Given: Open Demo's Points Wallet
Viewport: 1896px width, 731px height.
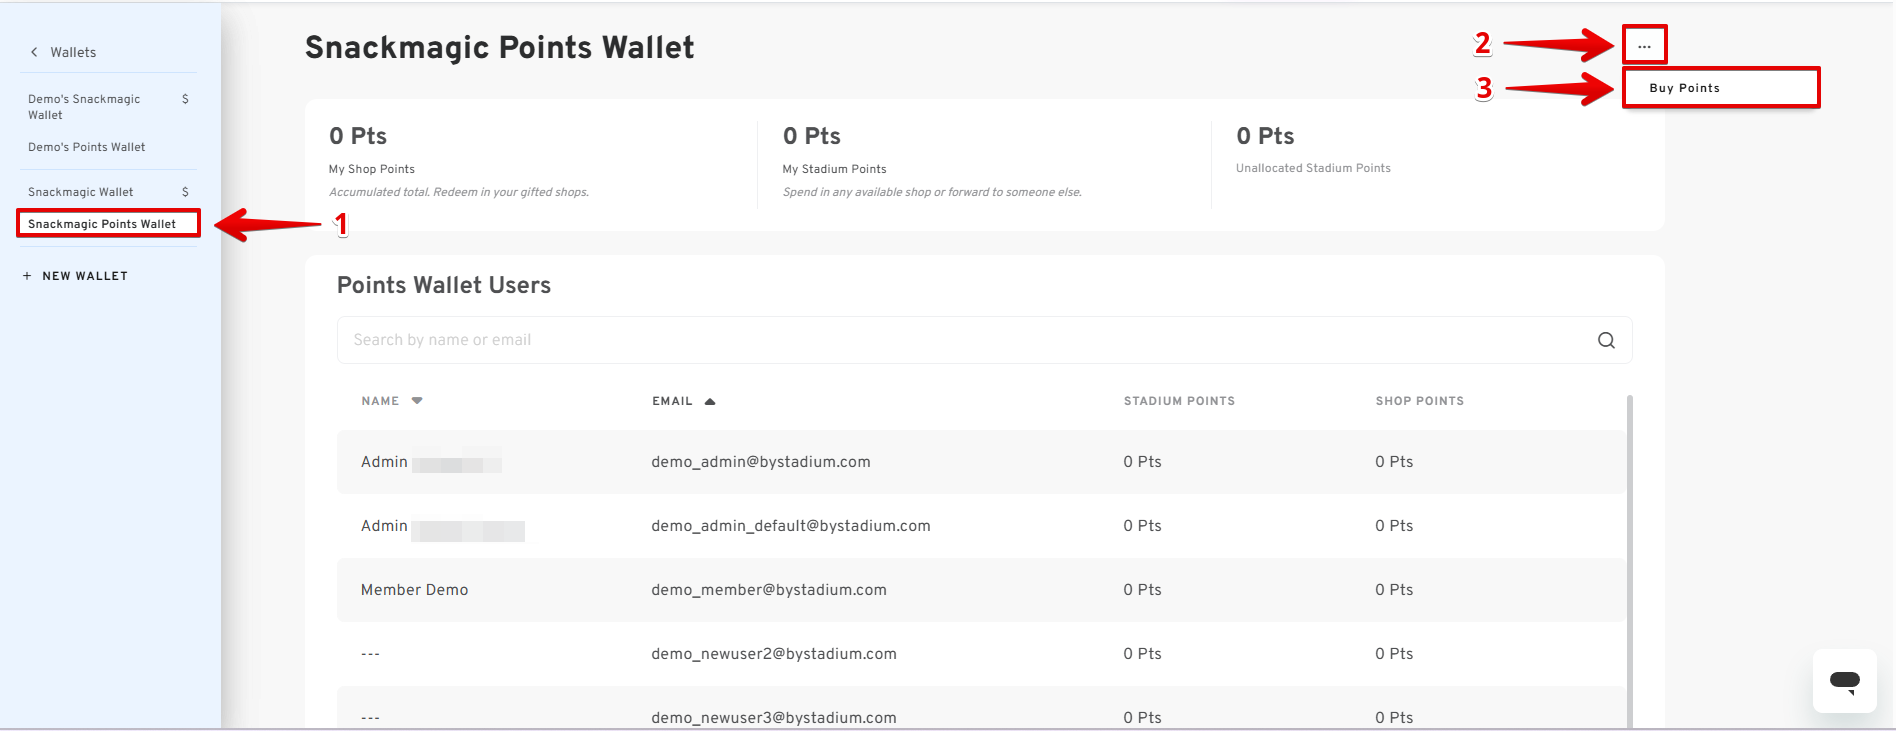Looking at the screenshot, I should (x=87, y=147).
